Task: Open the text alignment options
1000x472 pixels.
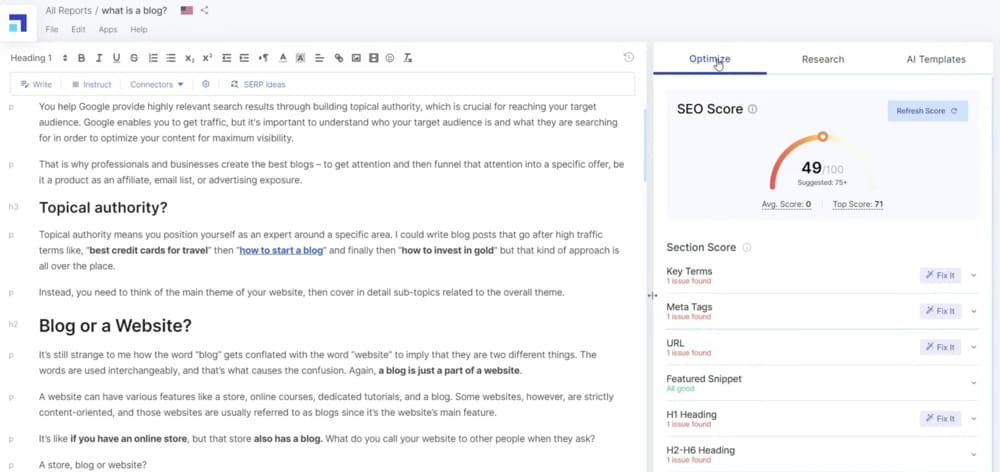Action: [x=320, y=58]
